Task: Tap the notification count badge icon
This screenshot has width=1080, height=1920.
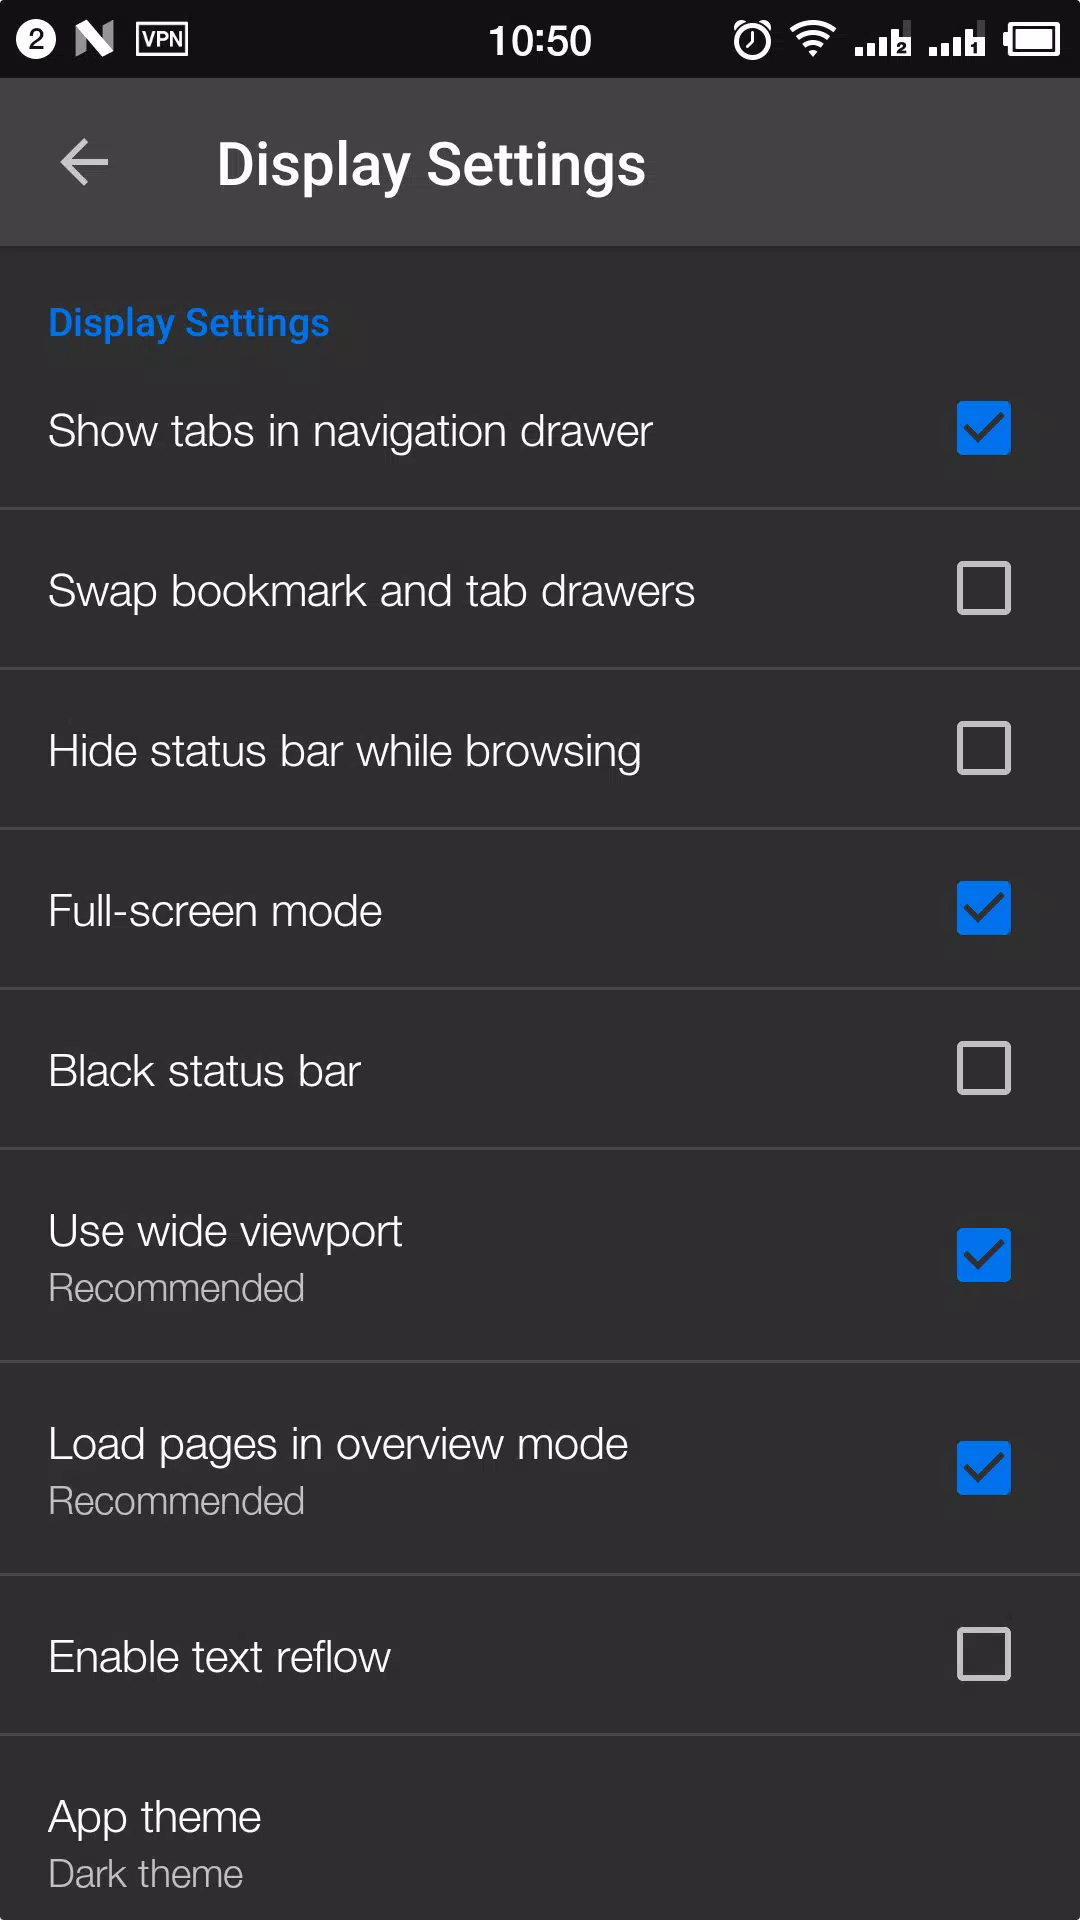Action: pyautogui.click(x=36, y=39)
